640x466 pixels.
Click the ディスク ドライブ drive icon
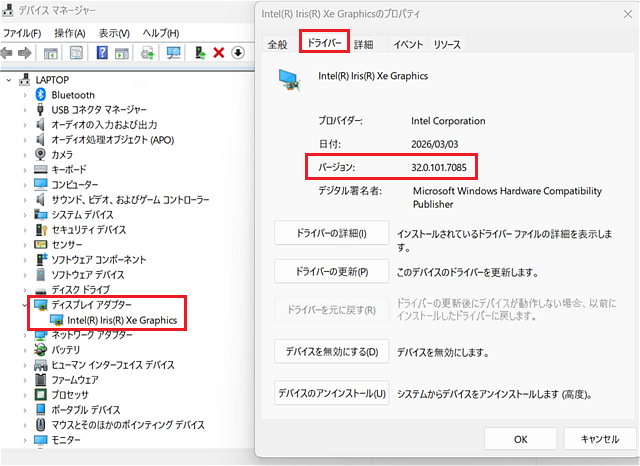(x=40, y=291)
